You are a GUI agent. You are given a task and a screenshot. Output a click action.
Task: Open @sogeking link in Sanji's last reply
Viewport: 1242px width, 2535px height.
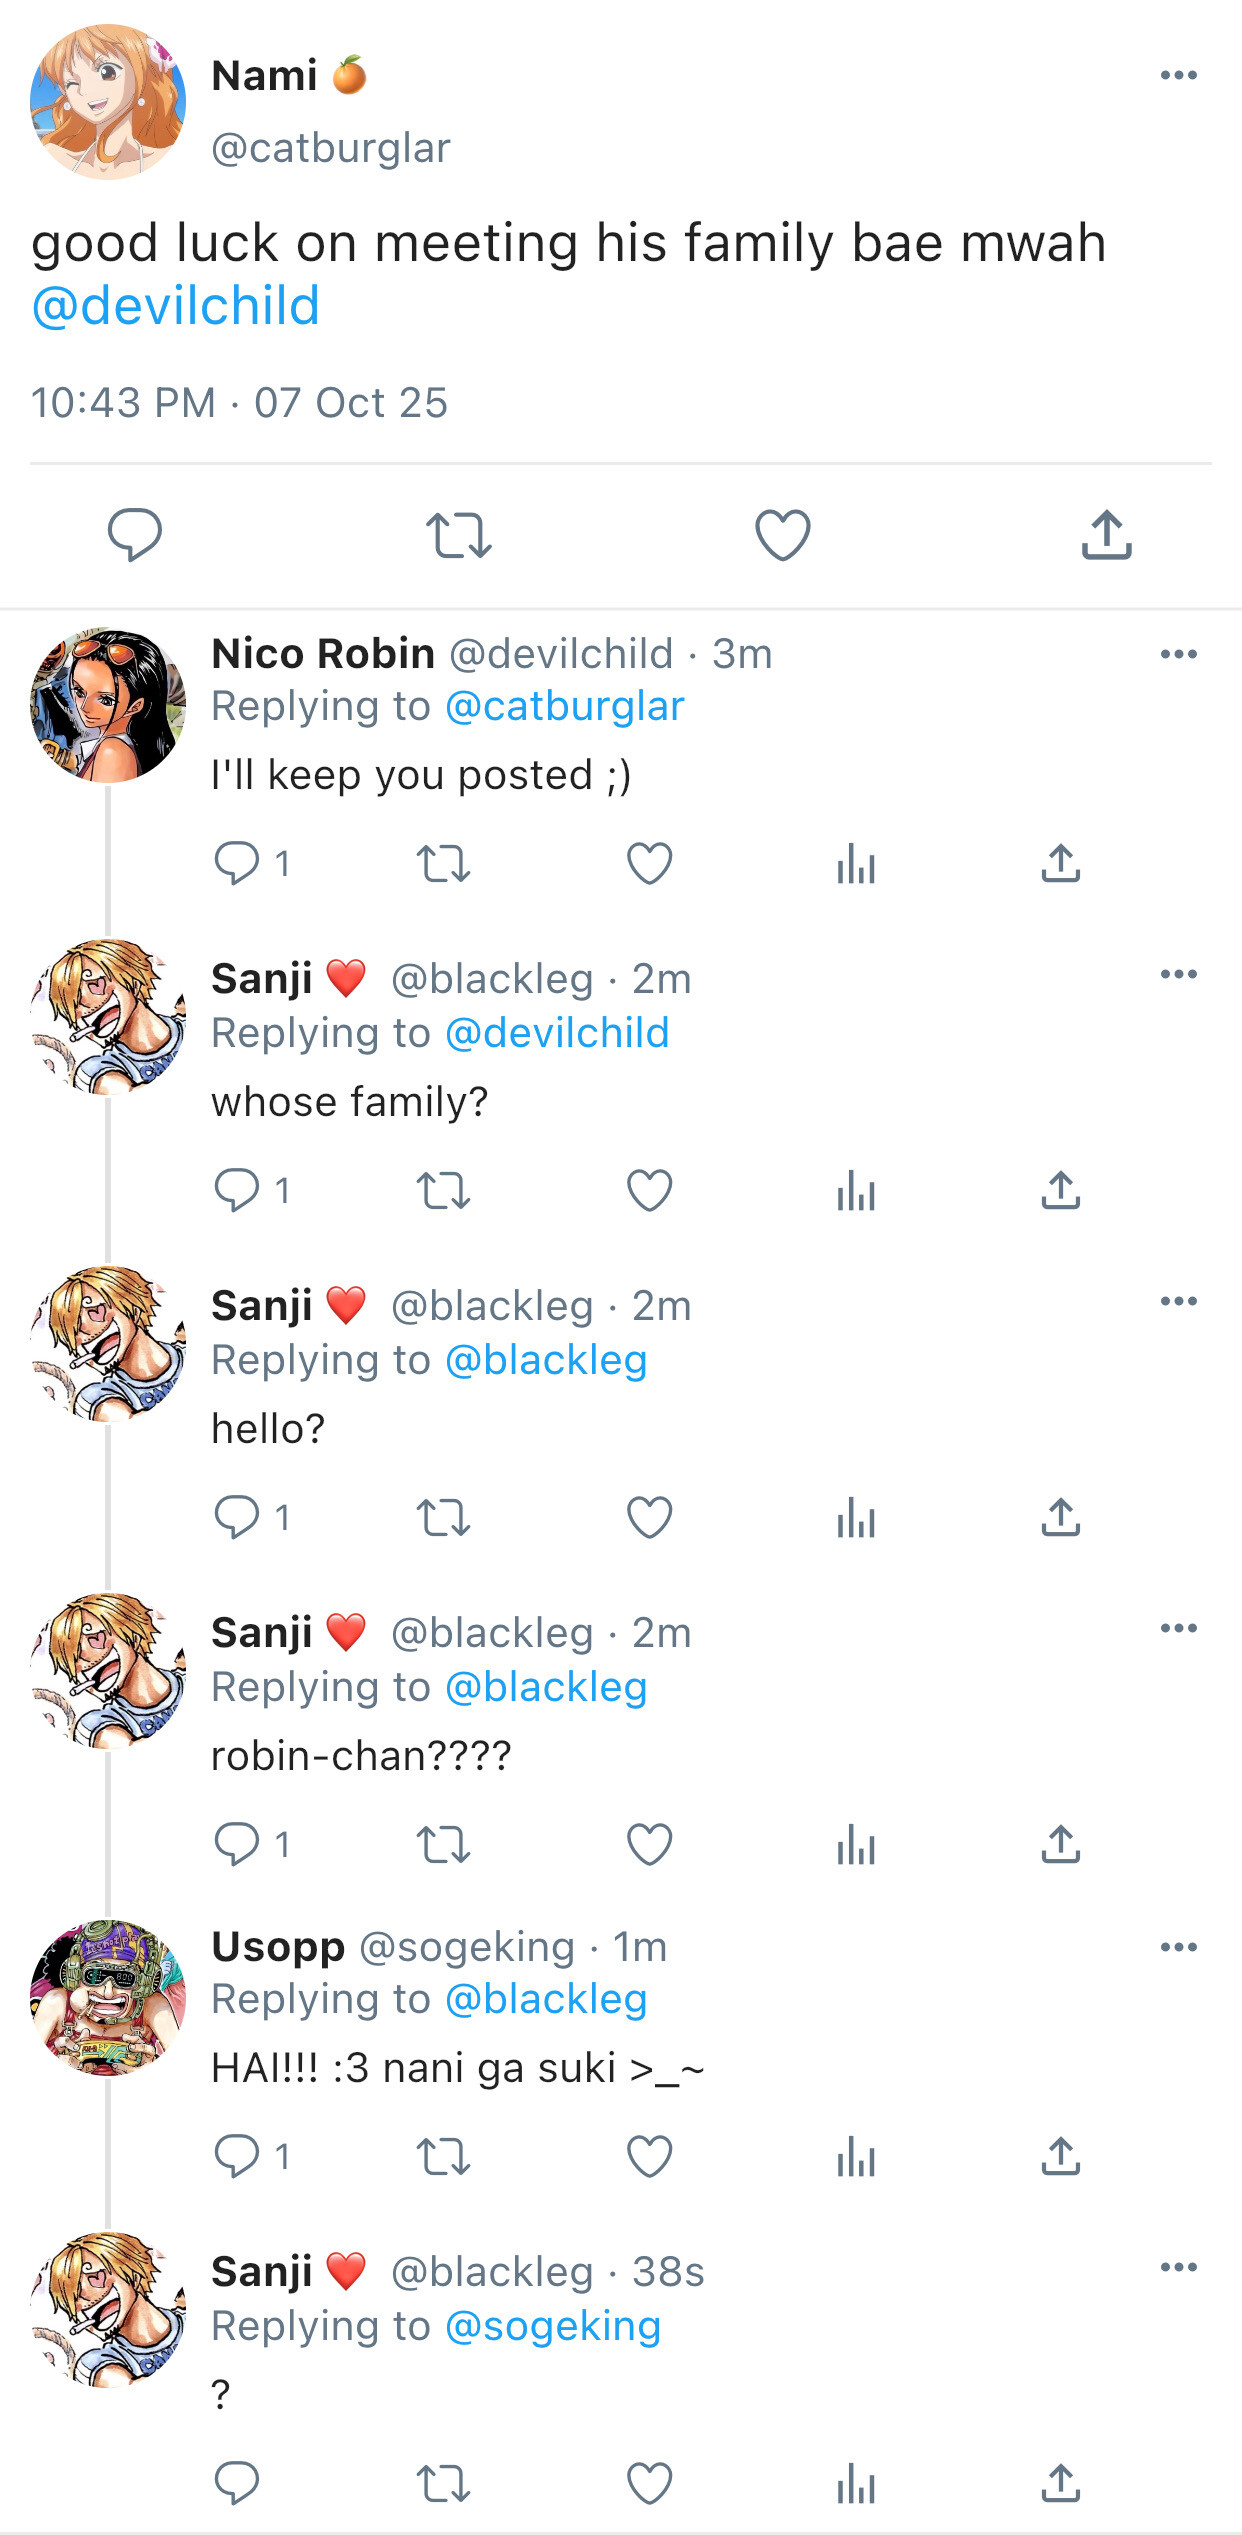(x=552, y=2327)
